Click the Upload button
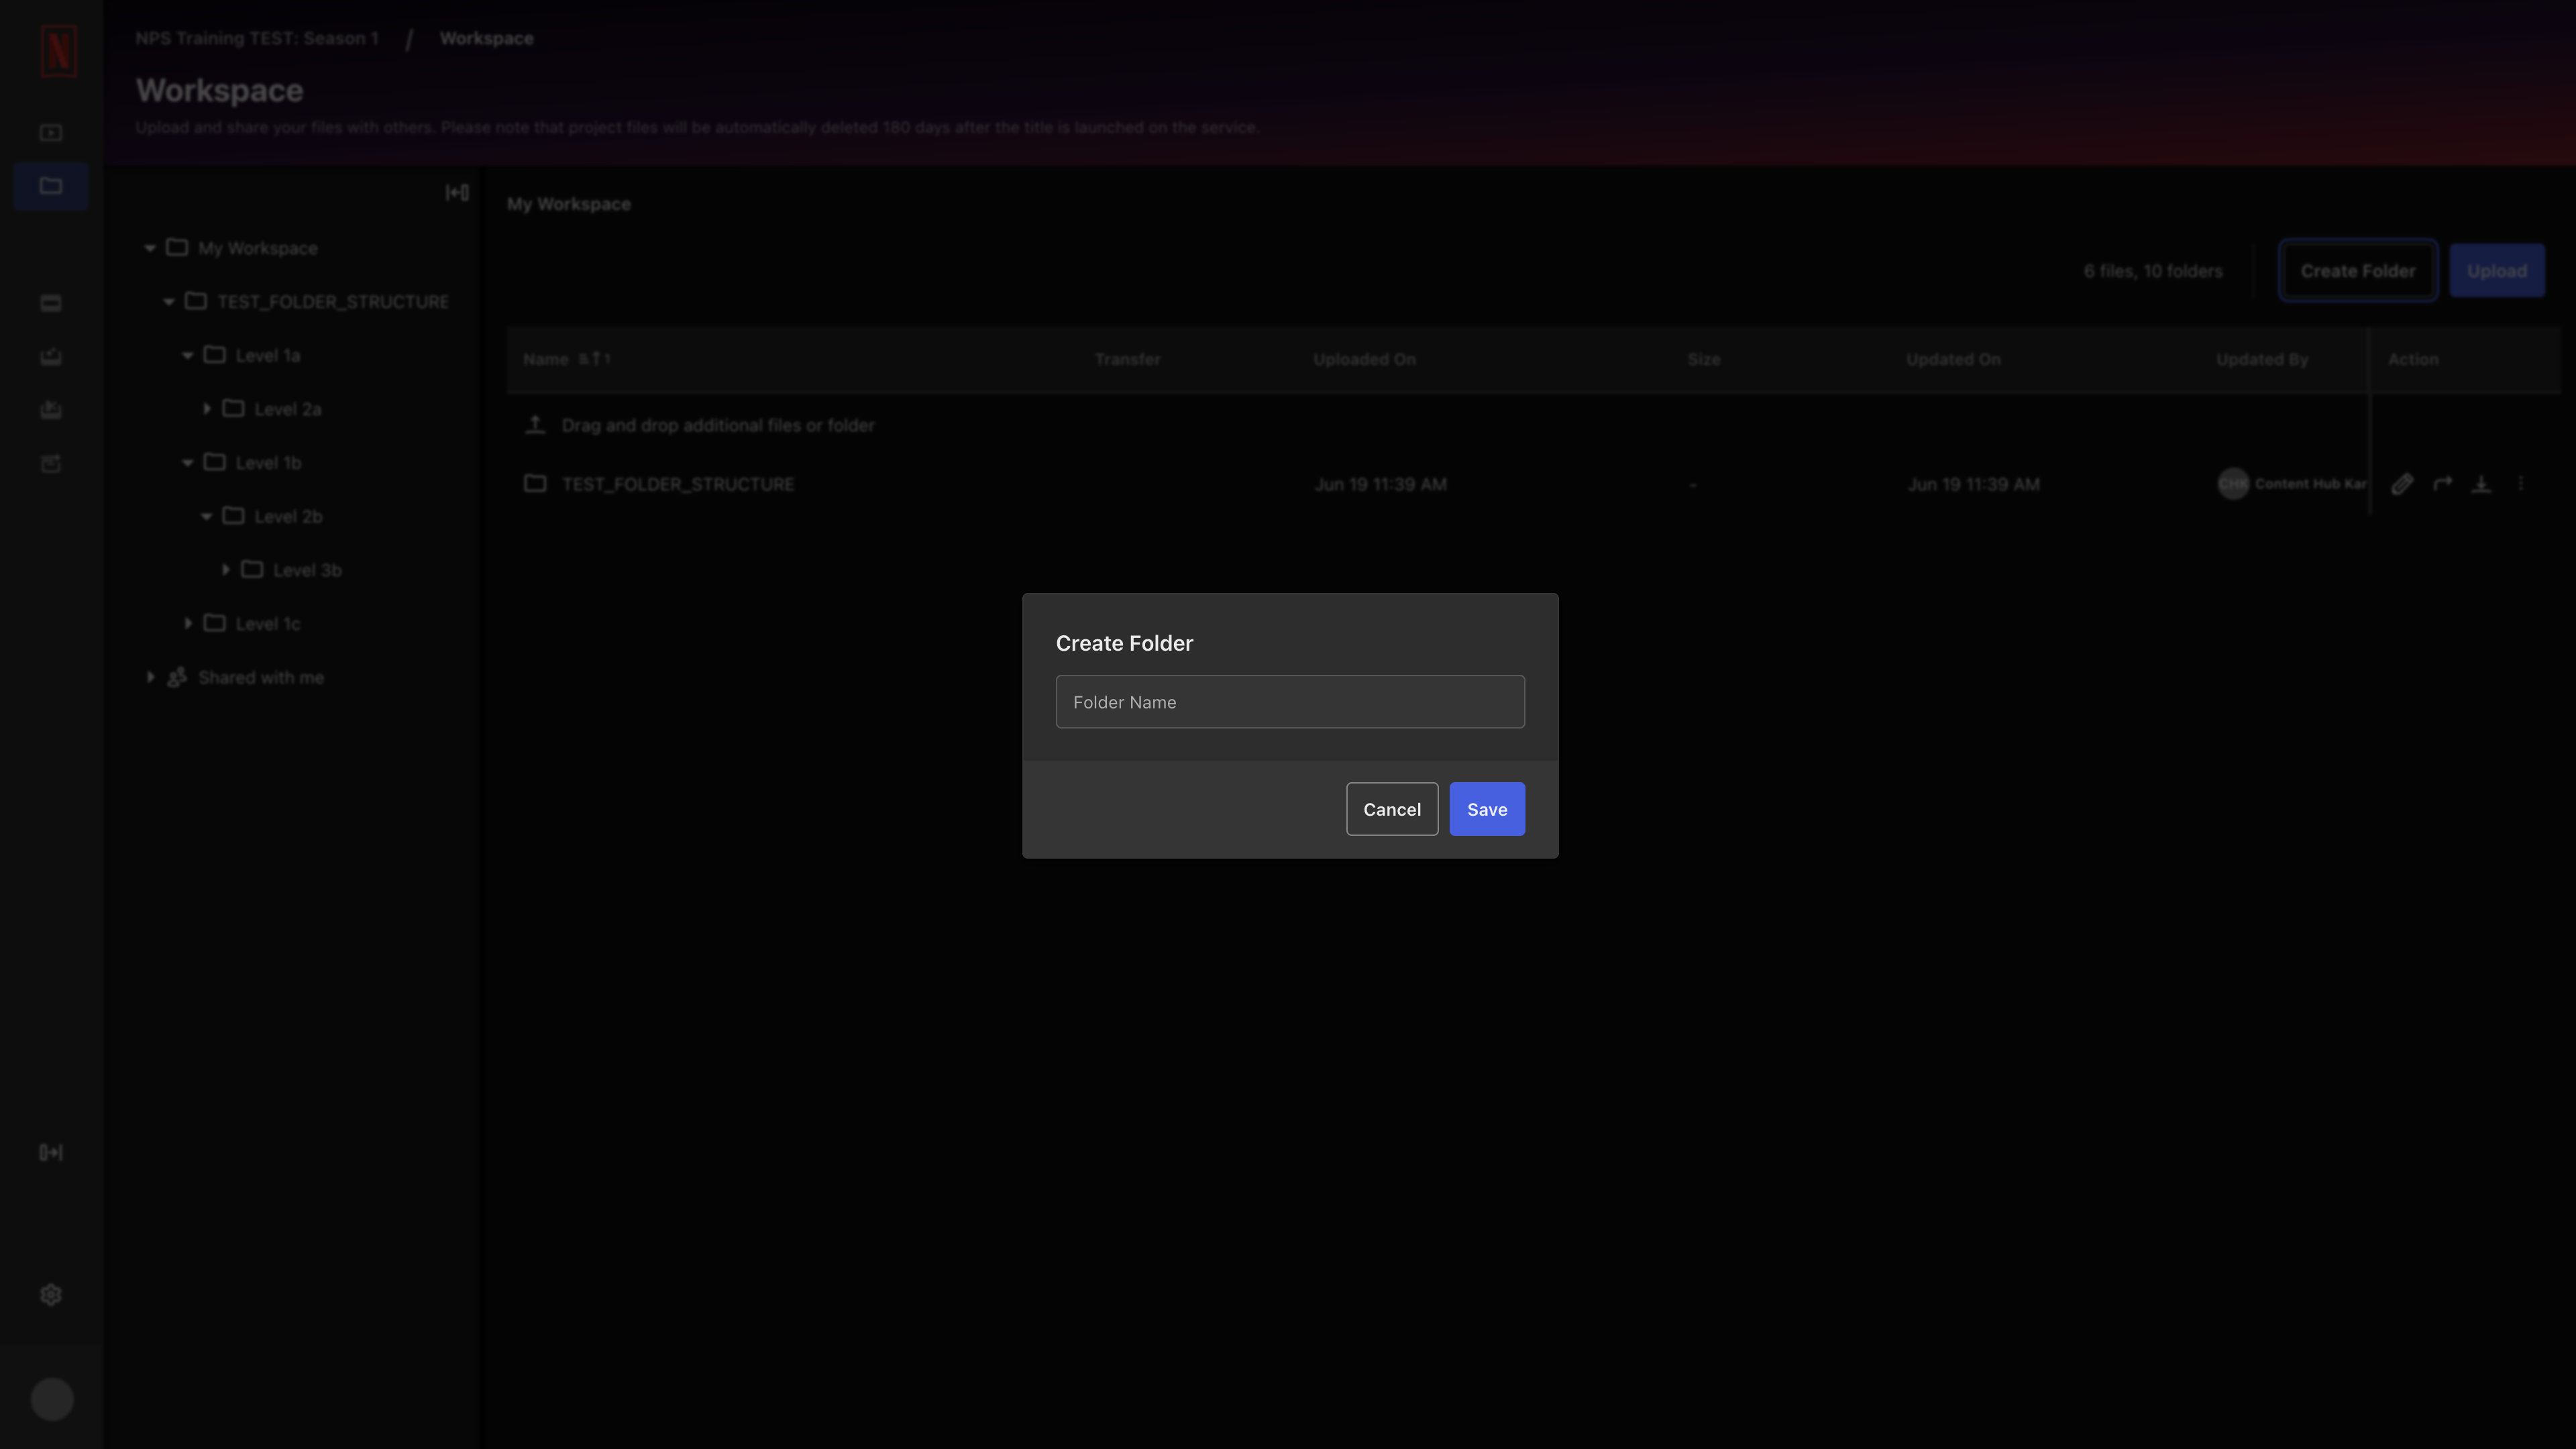This screenshot has width=2576, height=1449. point(2497,270)
